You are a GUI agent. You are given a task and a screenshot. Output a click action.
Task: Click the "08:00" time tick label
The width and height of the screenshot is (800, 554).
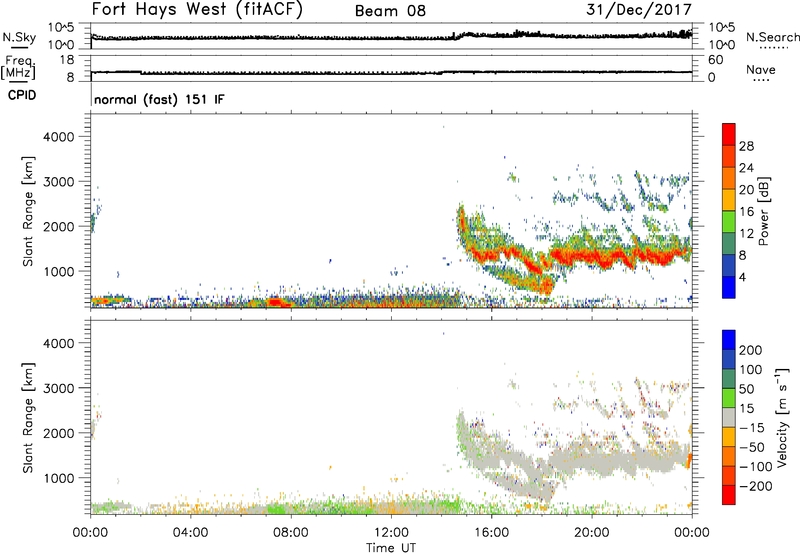[290, 533]
